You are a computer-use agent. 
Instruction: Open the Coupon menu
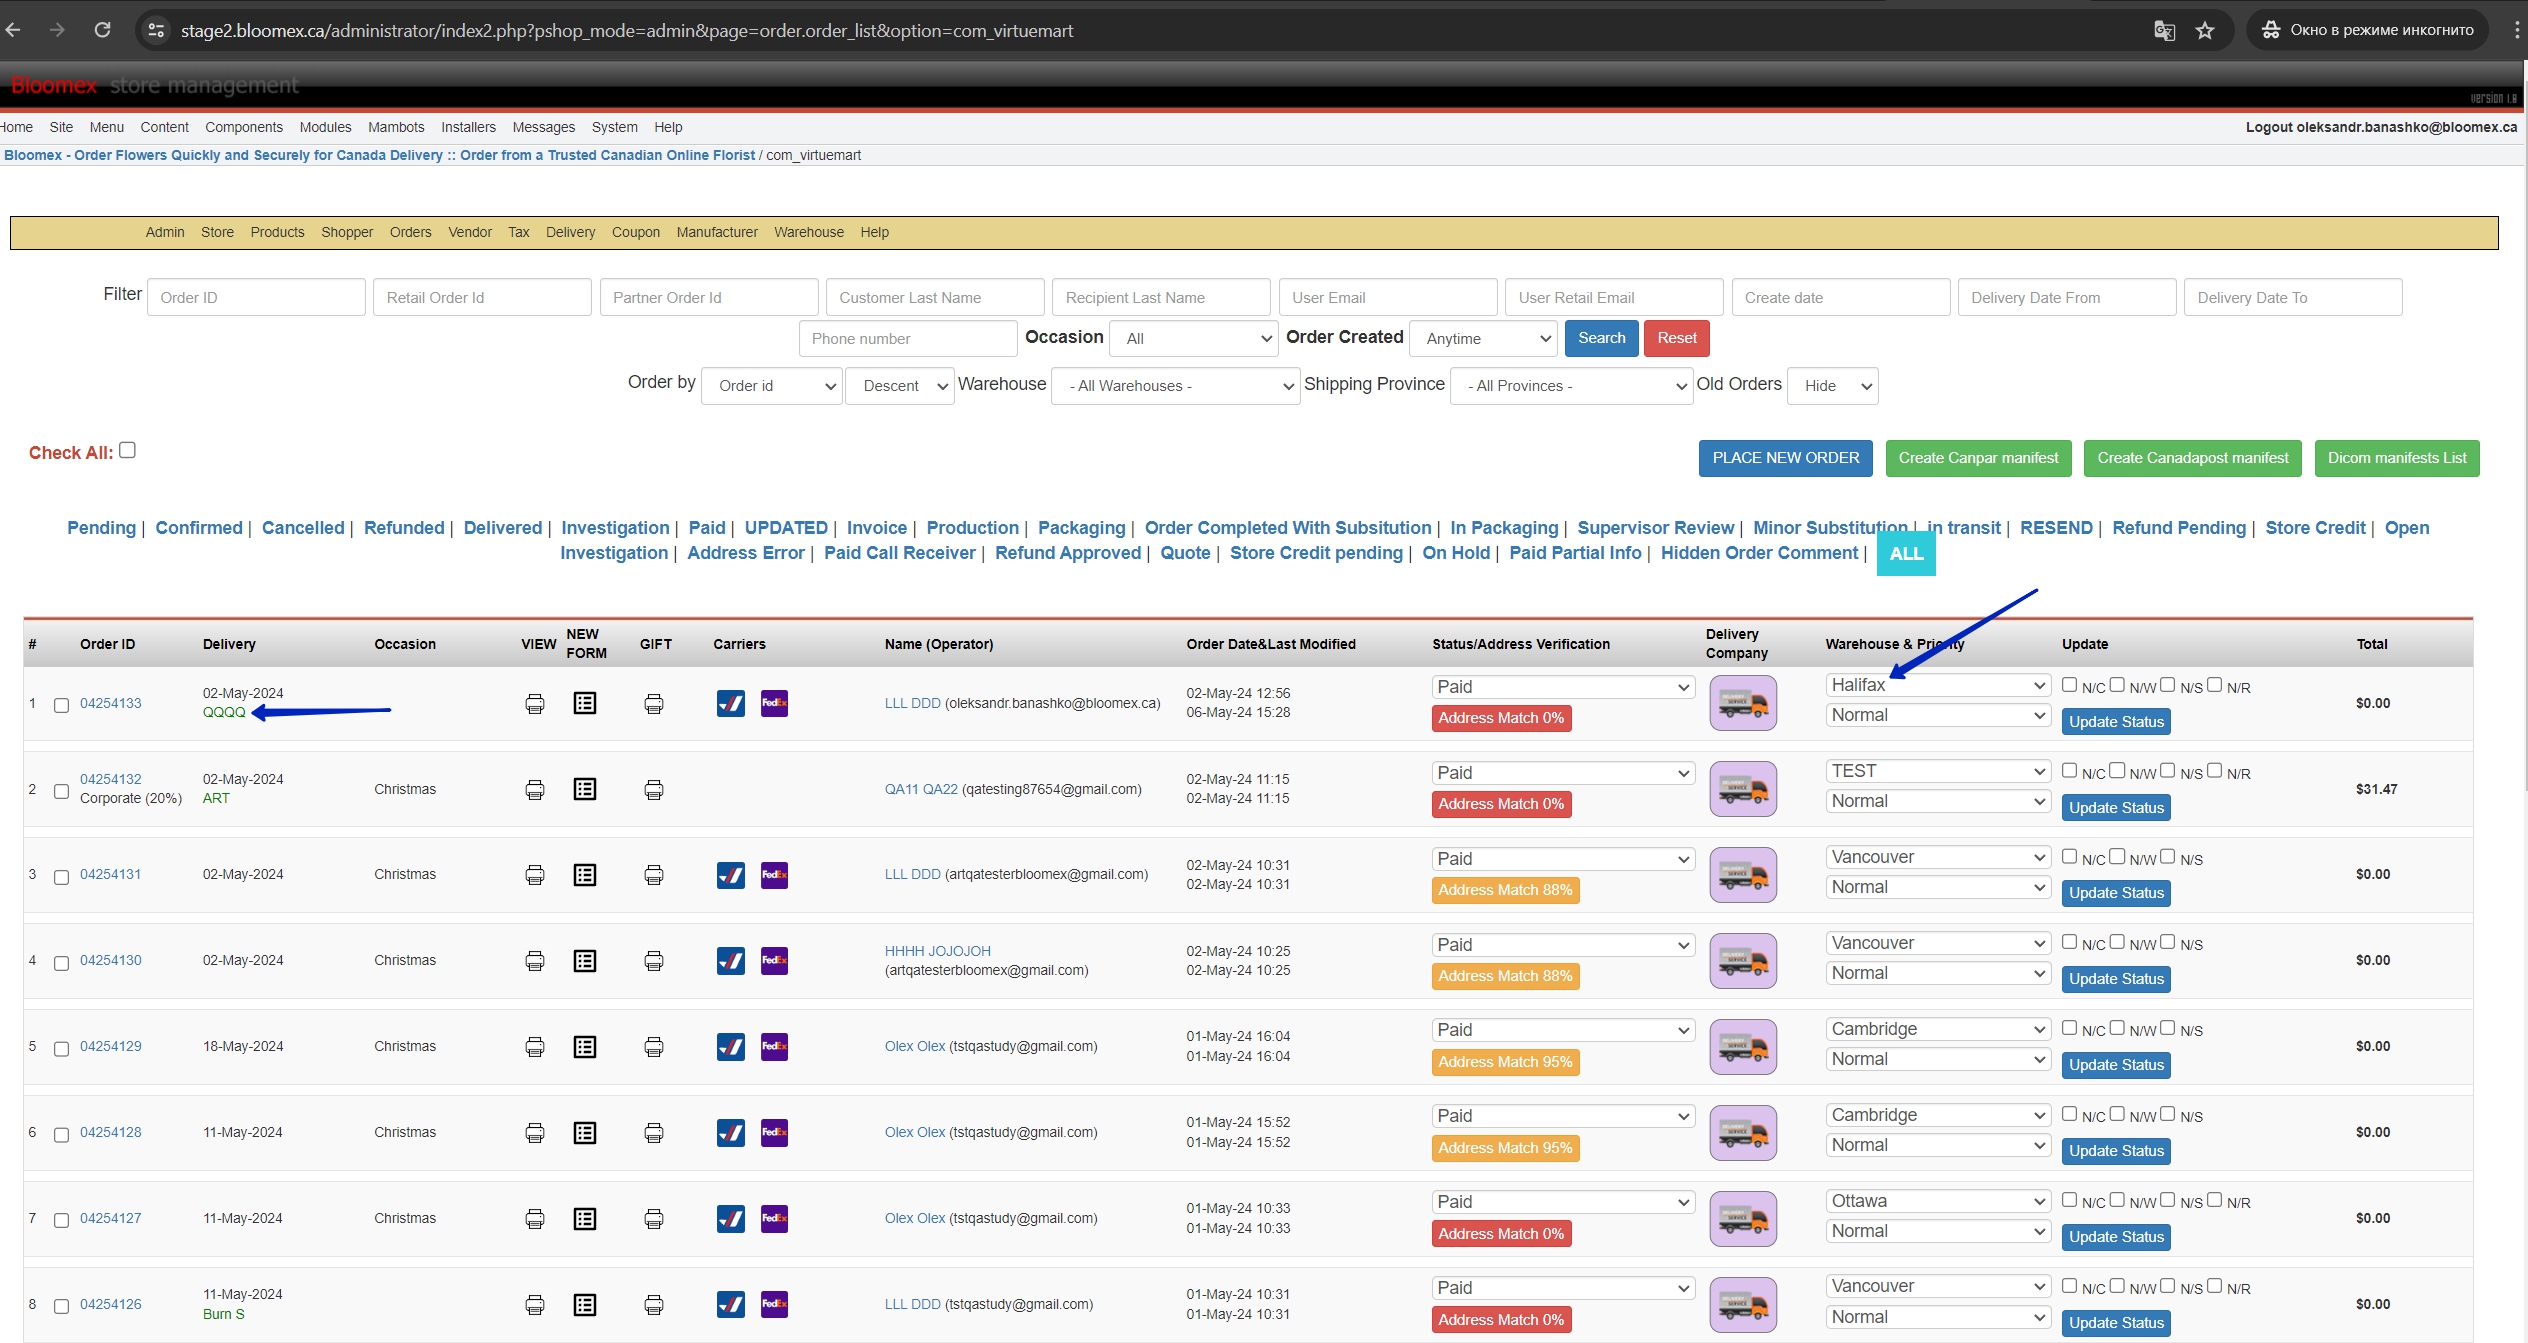(635, 232)
